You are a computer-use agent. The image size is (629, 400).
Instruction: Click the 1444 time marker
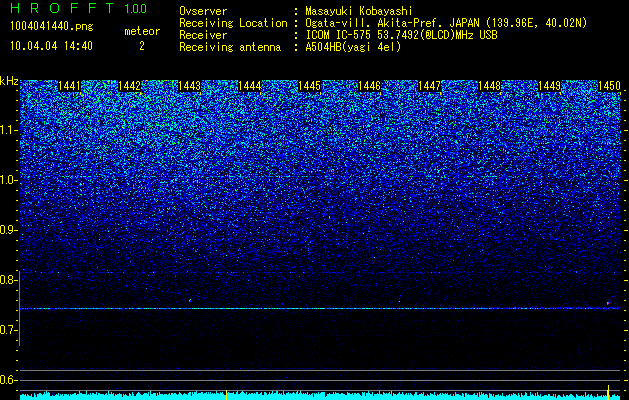click(250, 86)
